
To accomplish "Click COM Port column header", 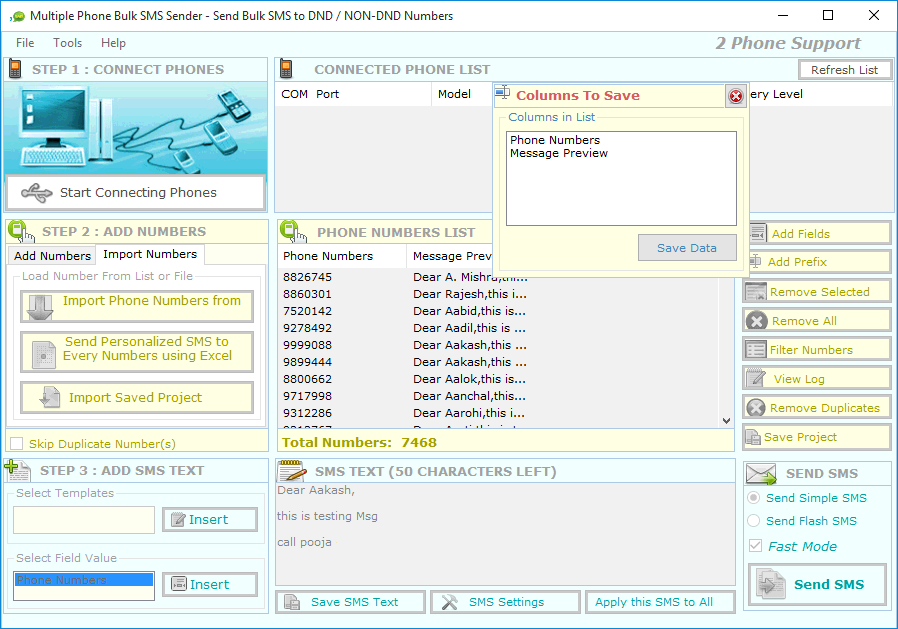I will [x=353, y=94].
